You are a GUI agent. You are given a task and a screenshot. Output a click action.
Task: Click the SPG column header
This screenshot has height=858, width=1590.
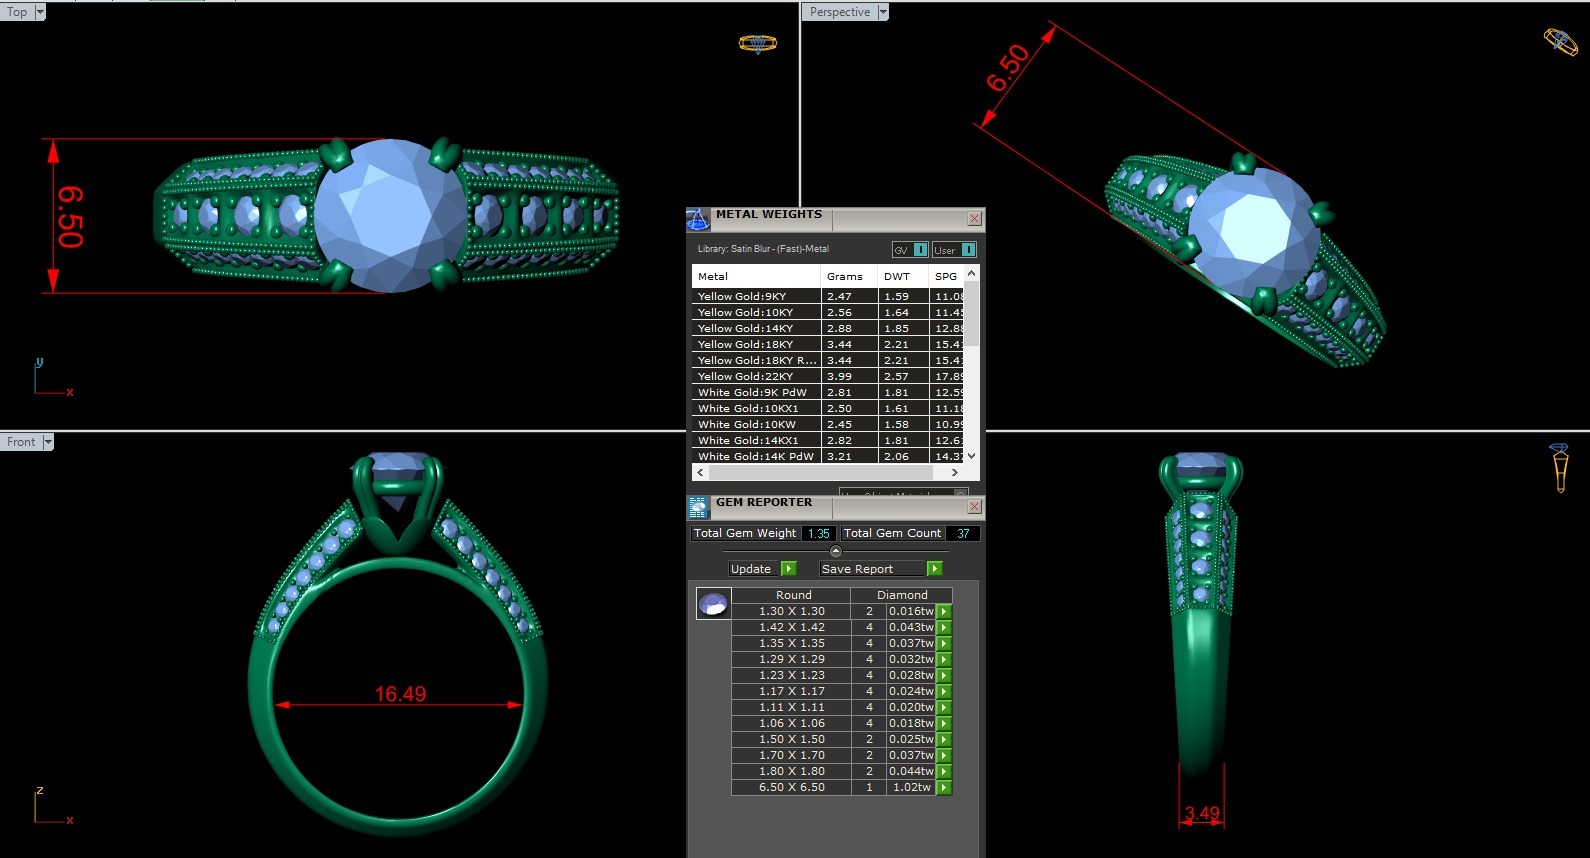946,276
